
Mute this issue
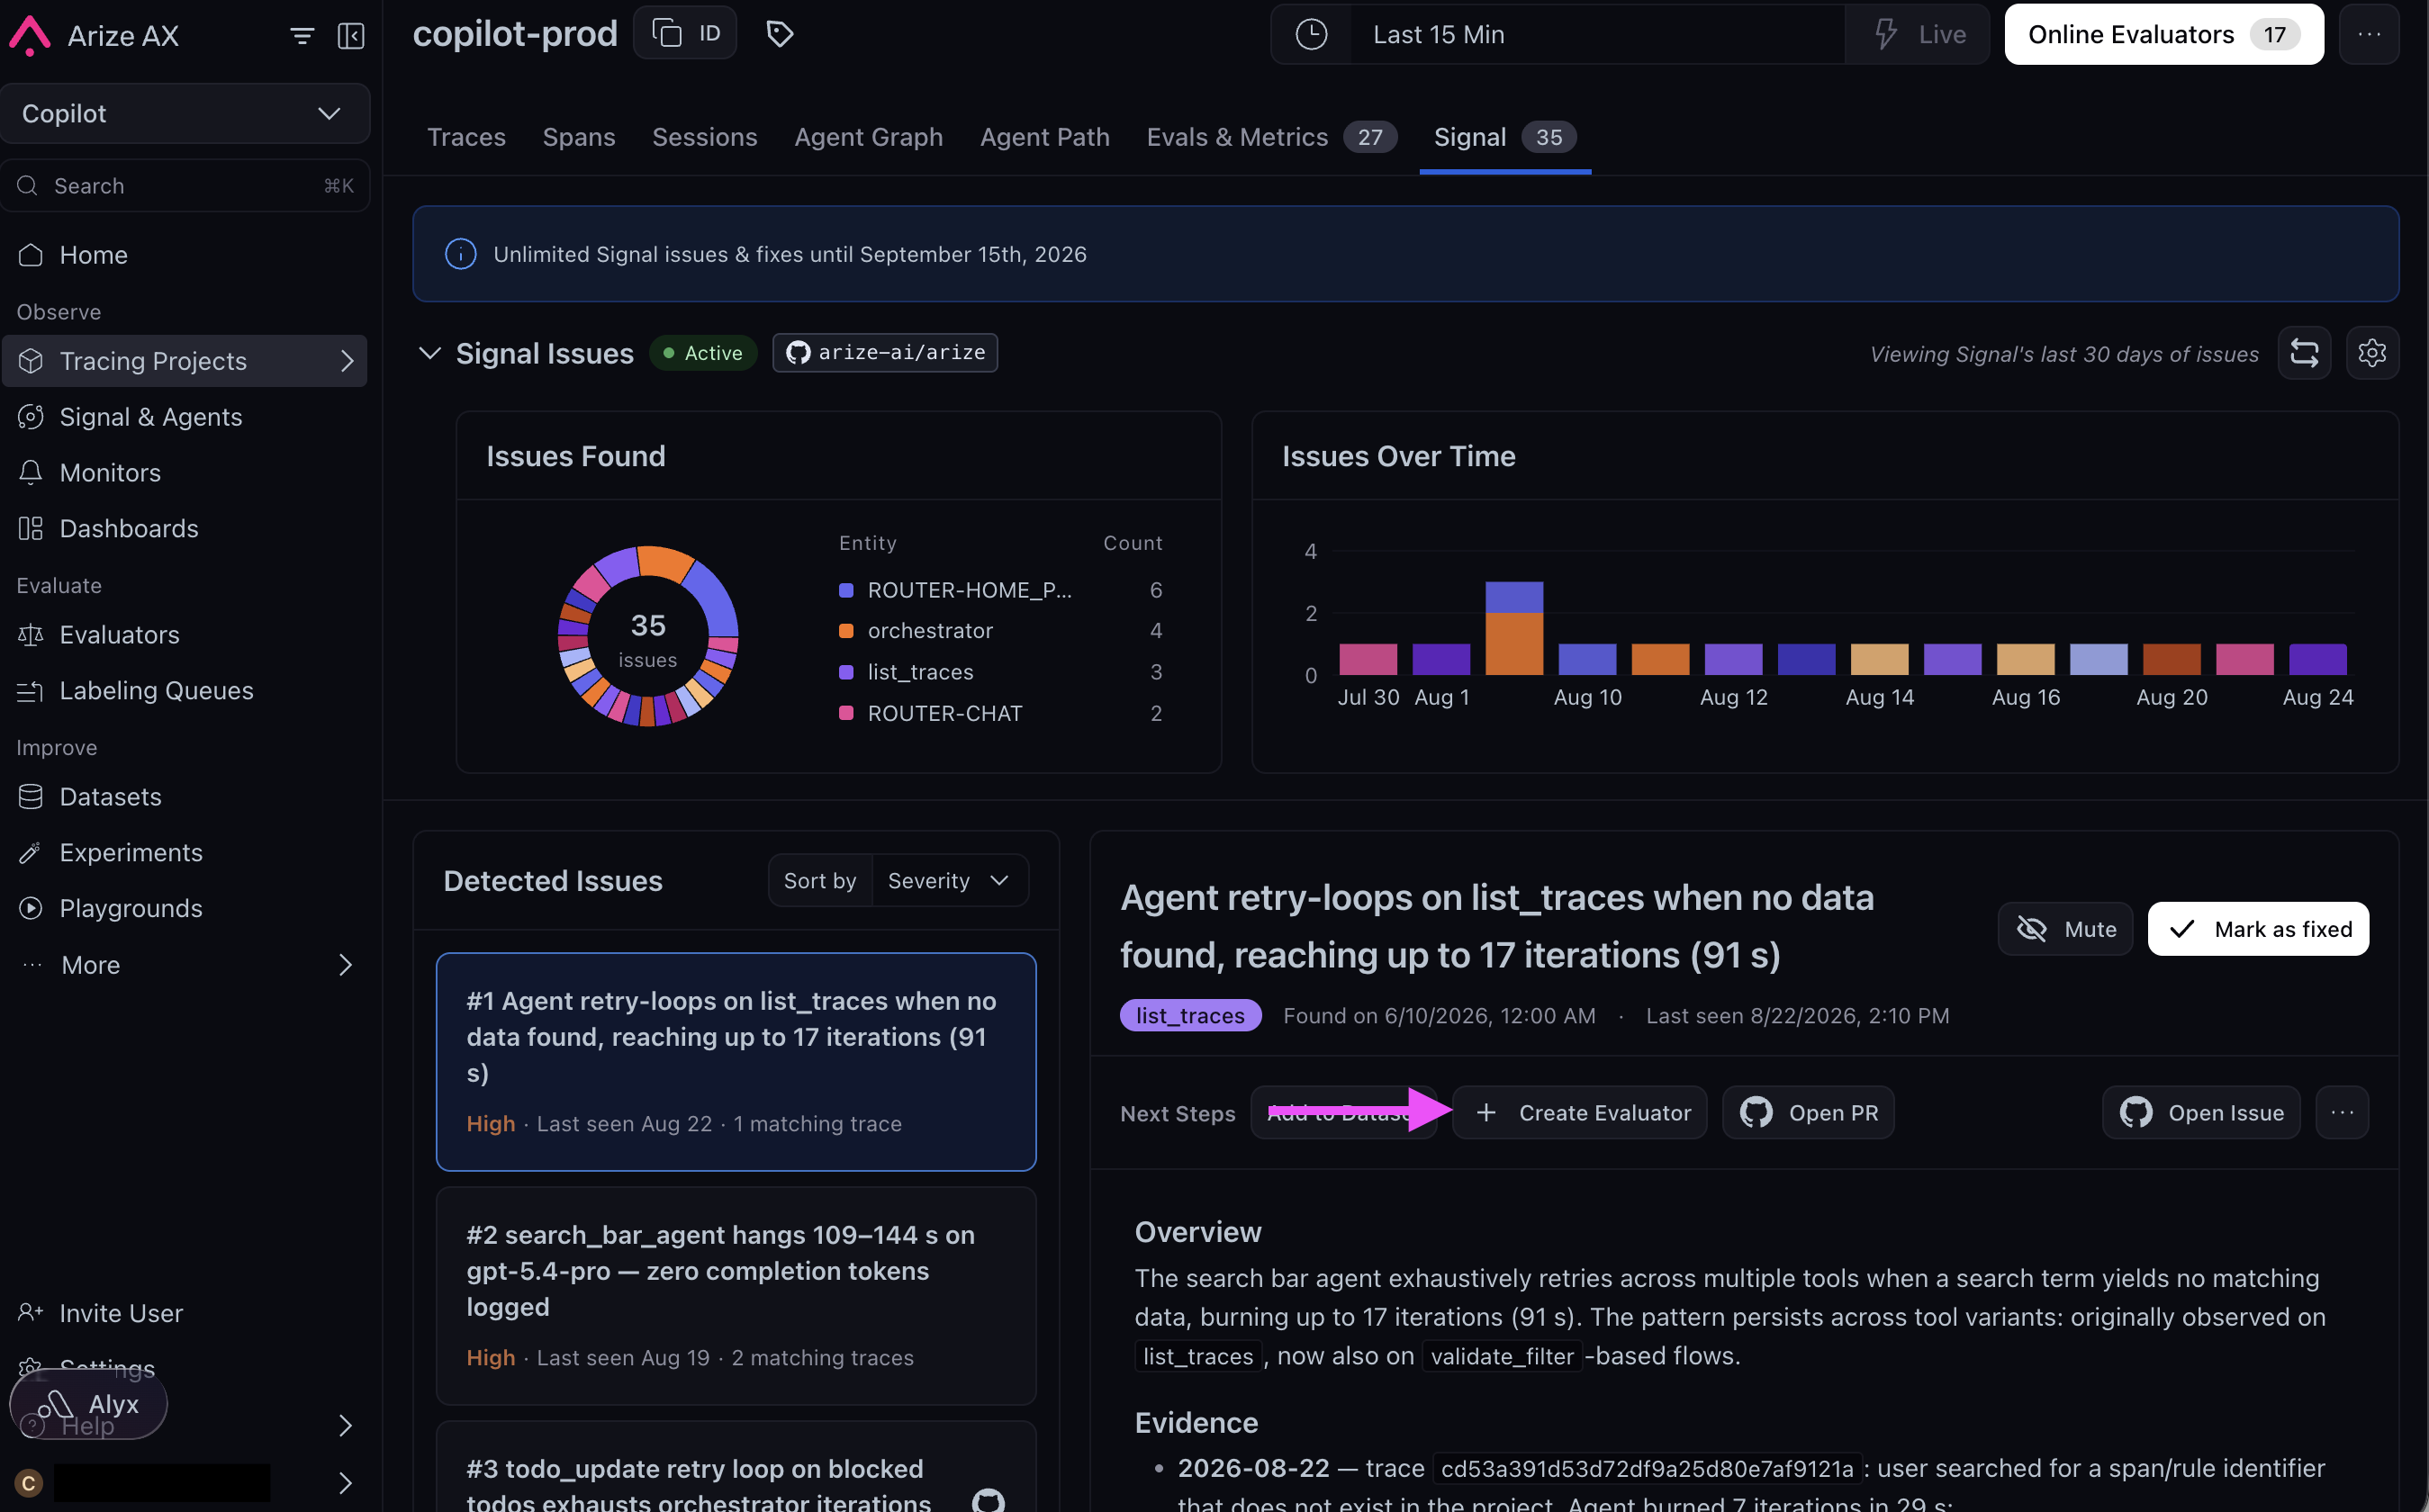[x=2066, y=929]
